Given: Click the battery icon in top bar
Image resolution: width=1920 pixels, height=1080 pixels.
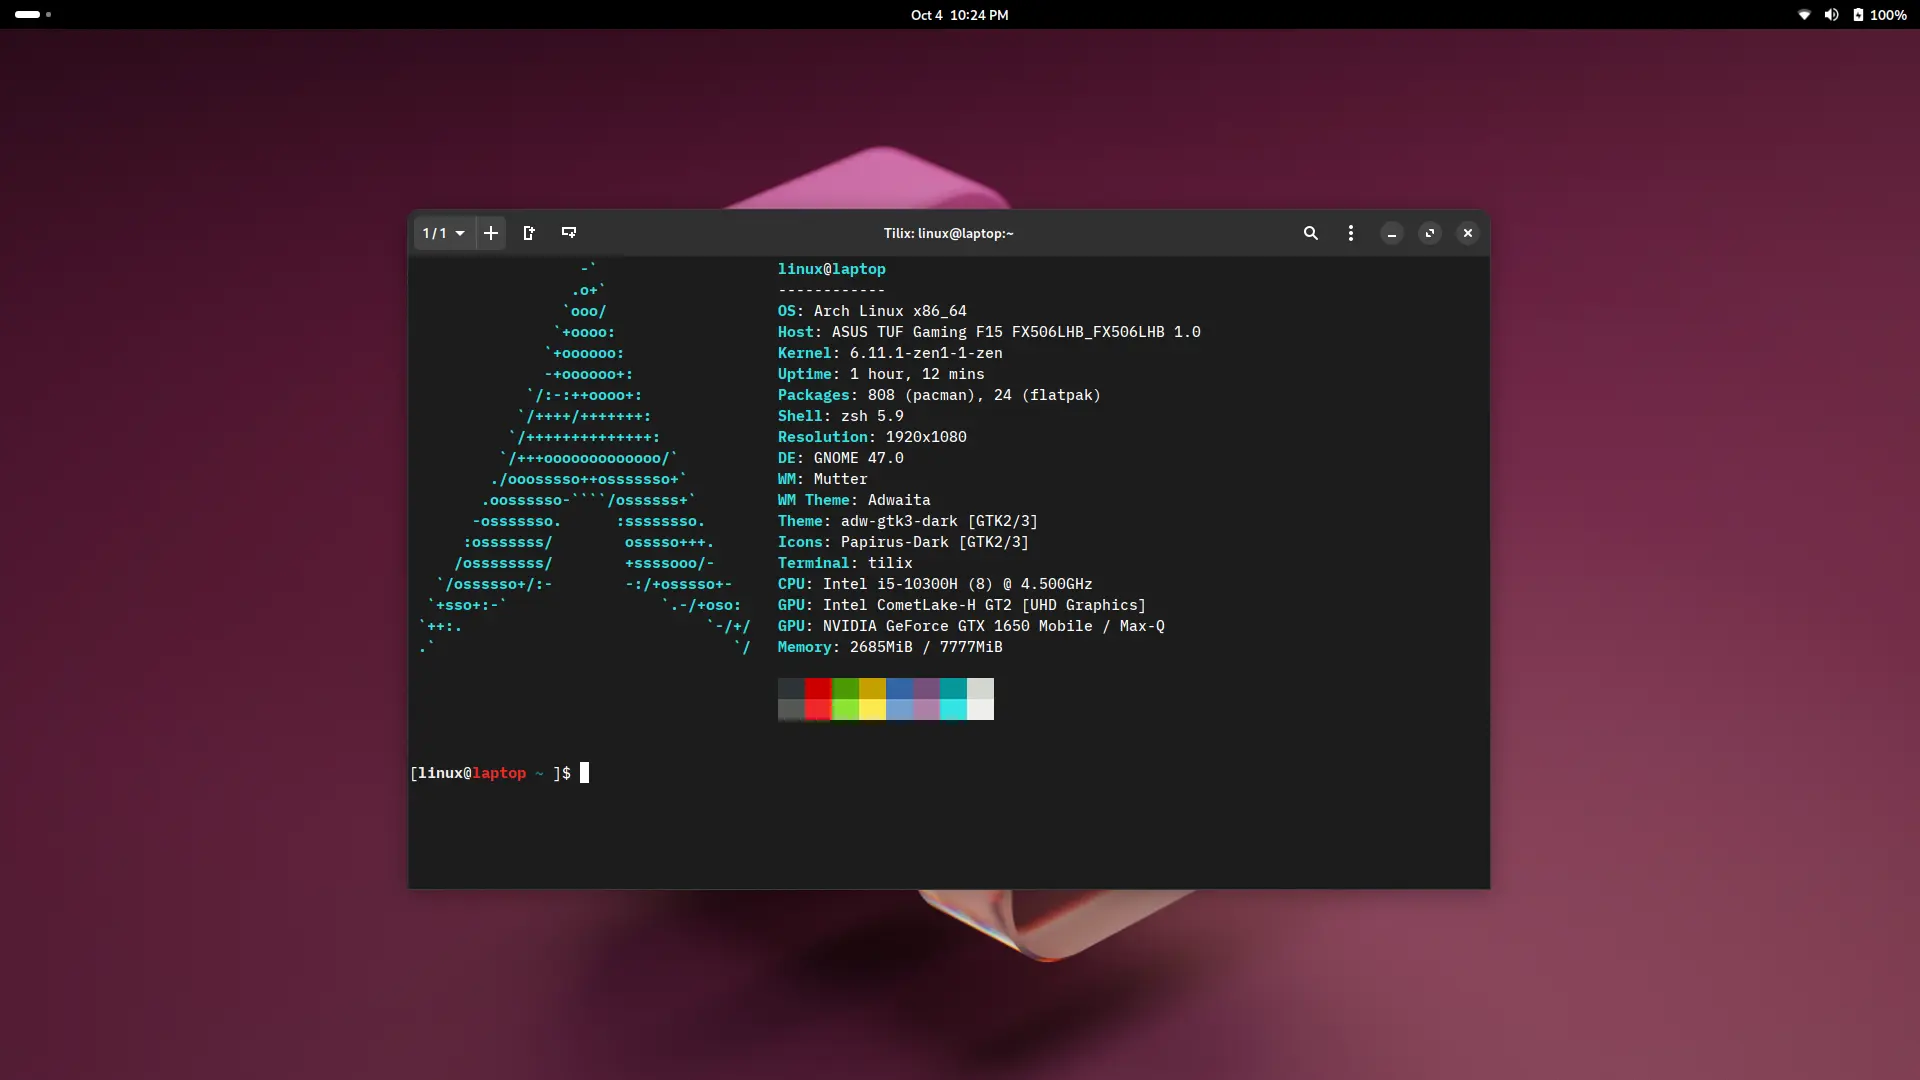Looking at the screenshot, I should tap(1858, 15).
